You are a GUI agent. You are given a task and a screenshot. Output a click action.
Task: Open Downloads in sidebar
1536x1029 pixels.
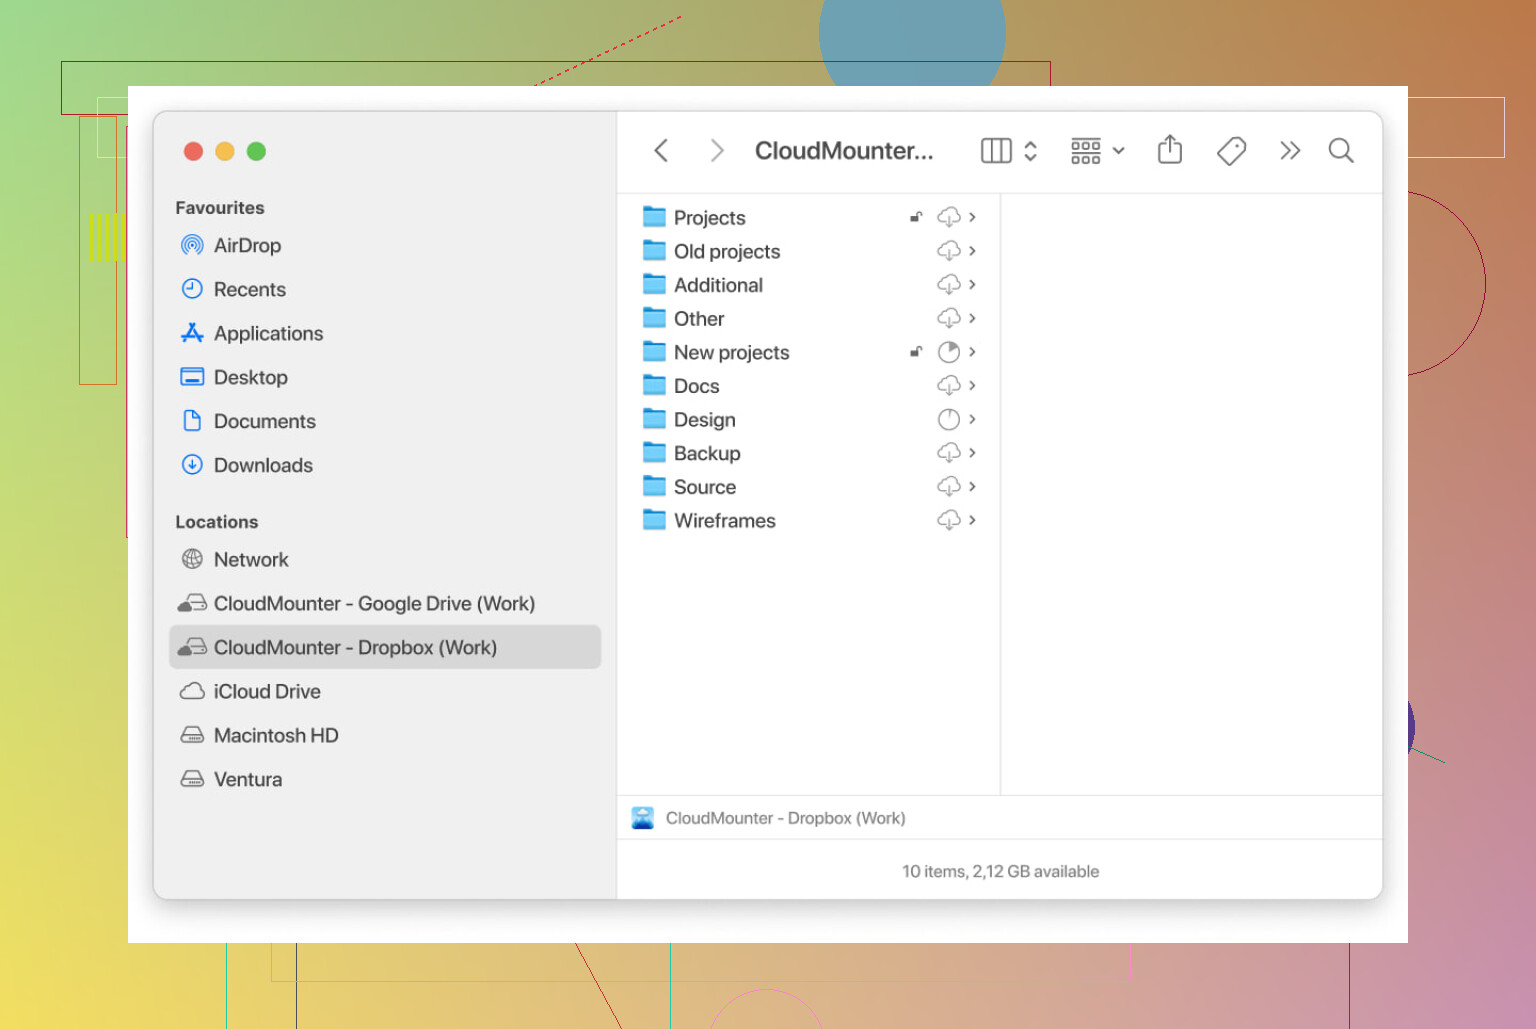click(385, 465)
